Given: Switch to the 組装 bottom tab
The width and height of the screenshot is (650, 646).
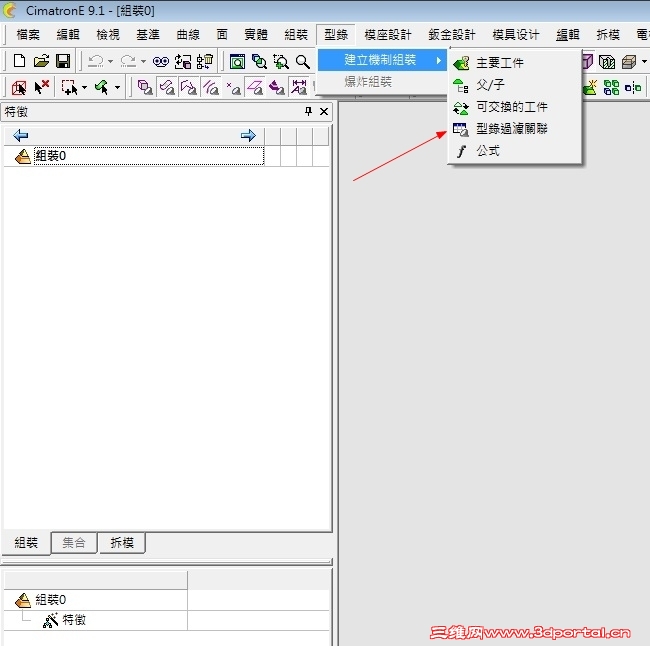Looking at the screenshot, I should [26, 542].
